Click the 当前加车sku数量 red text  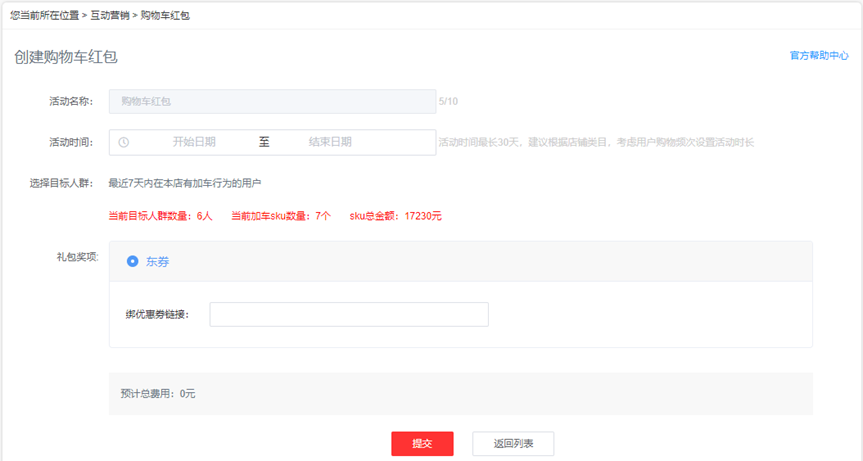(281, 215)
